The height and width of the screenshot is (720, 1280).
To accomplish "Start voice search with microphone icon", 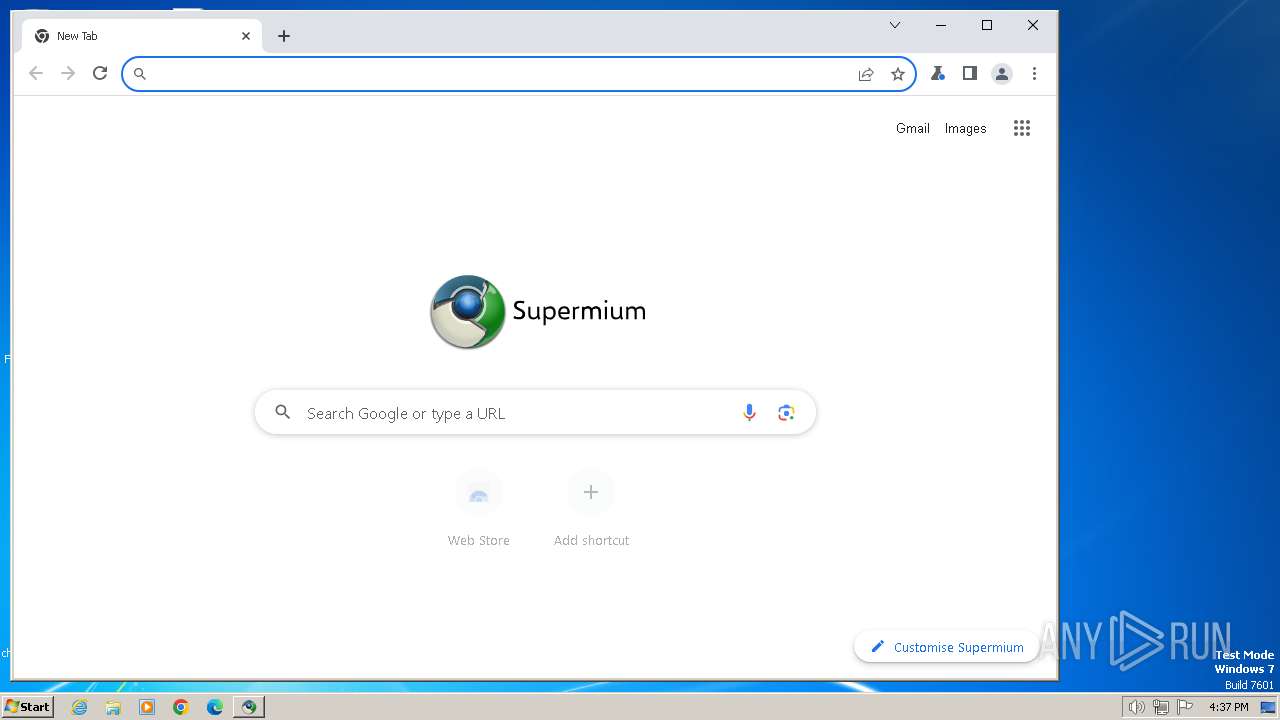I will 749,413.
